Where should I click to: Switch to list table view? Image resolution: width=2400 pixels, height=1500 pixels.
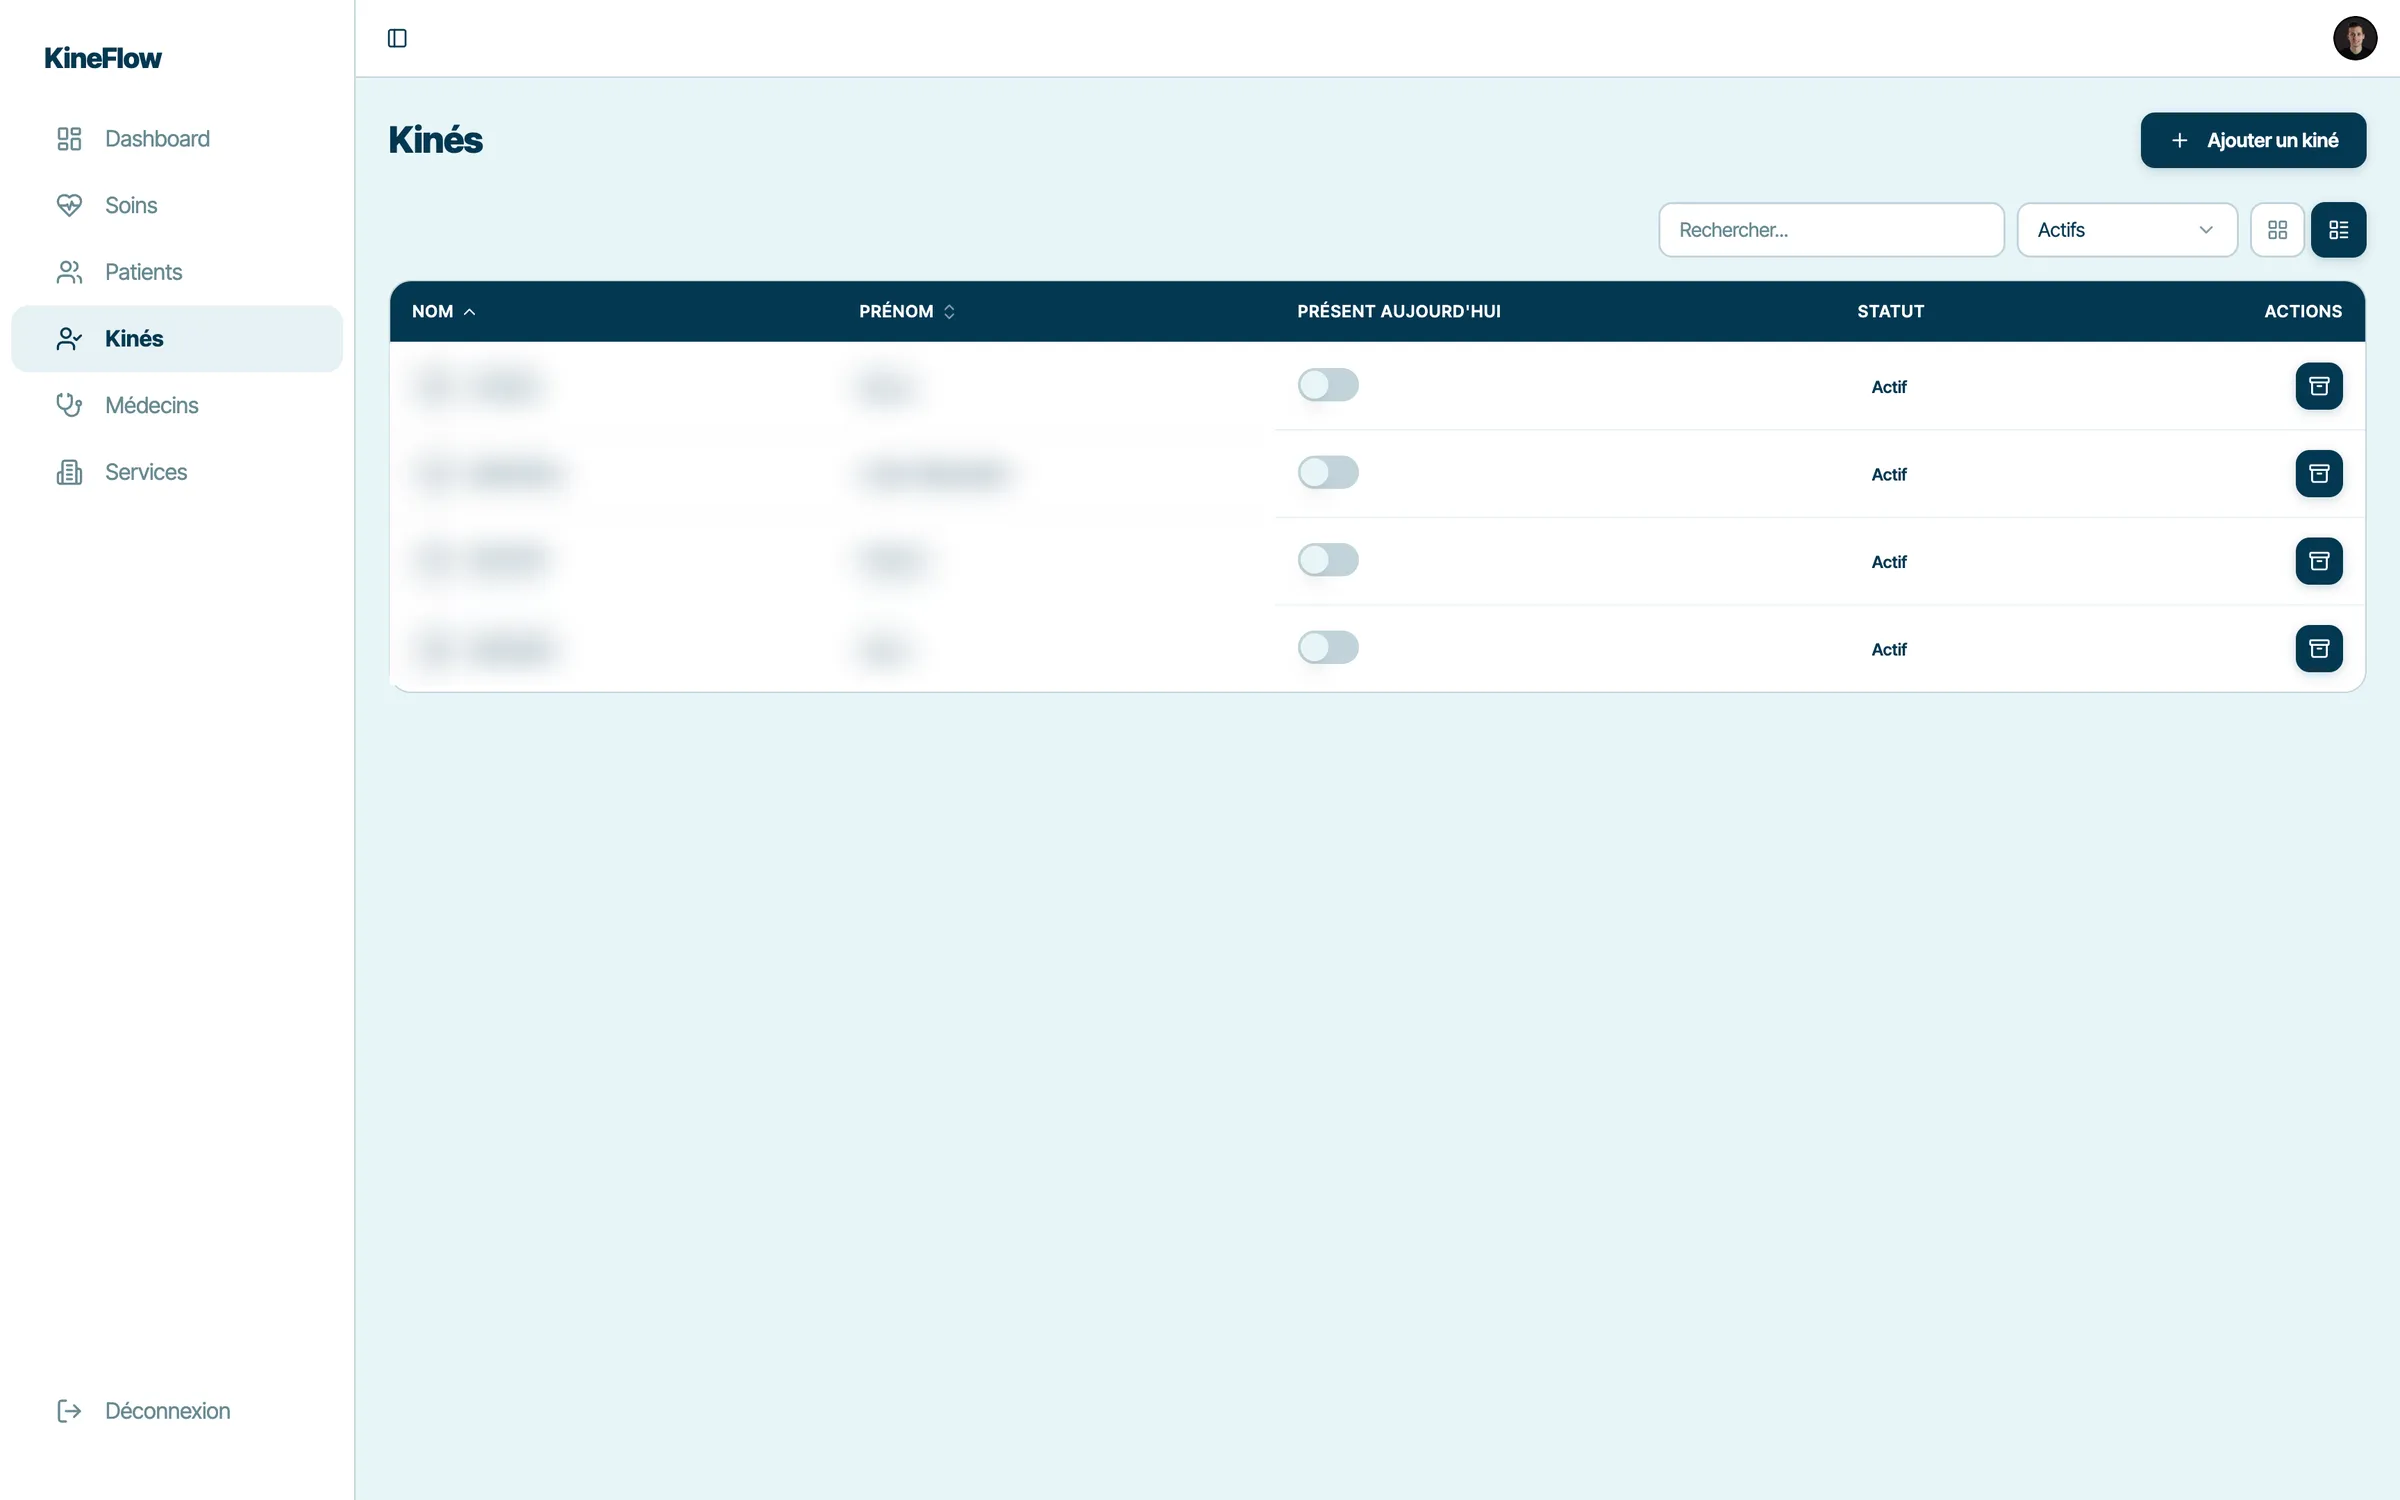2338,230
